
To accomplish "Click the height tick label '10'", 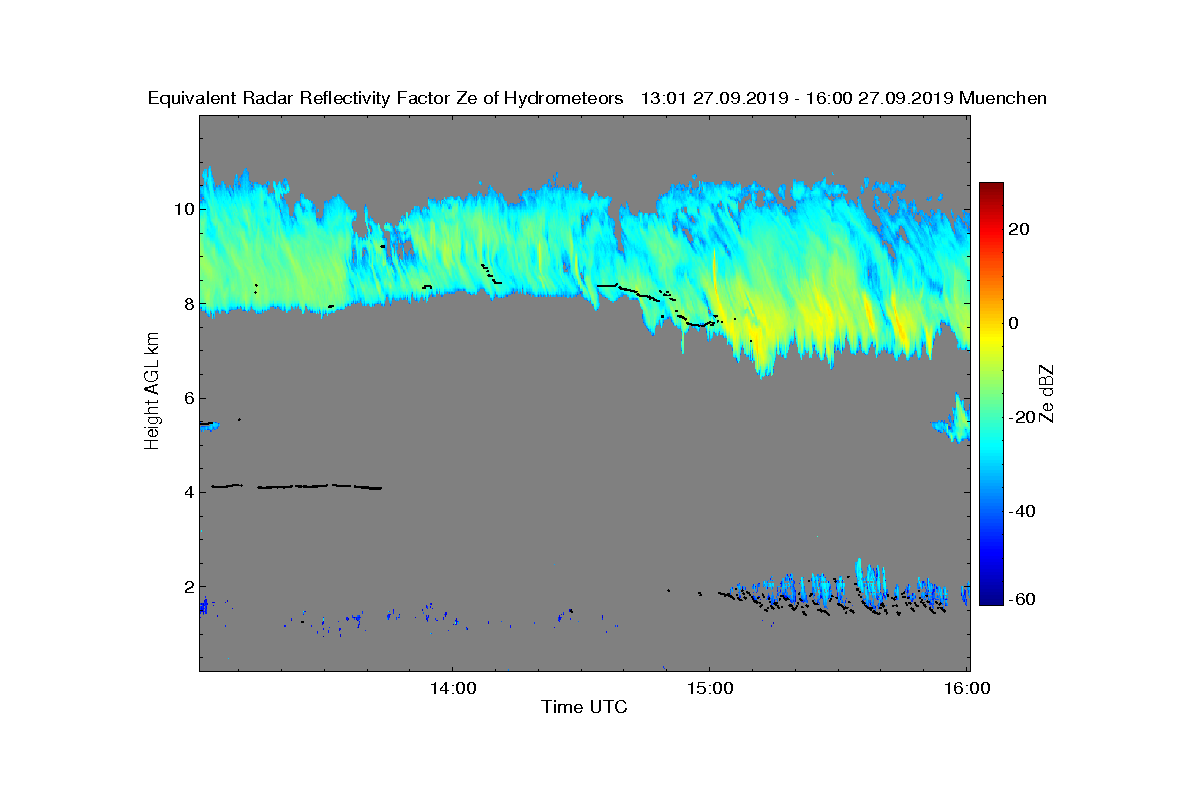I will click(183, 209).
